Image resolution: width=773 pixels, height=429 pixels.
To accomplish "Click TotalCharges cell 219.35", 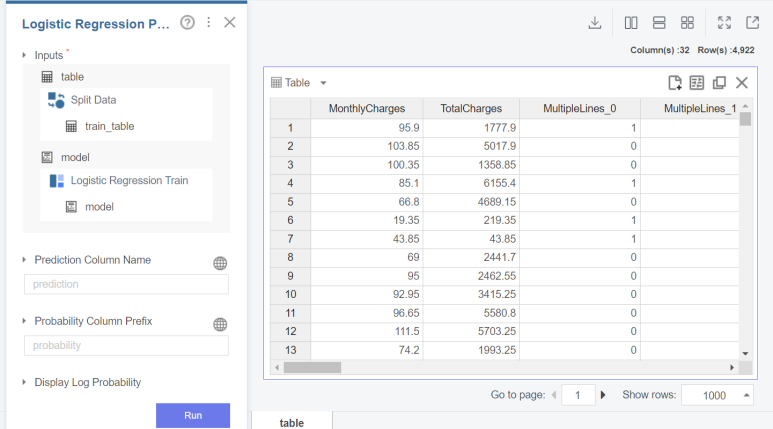I will (471, 220).
